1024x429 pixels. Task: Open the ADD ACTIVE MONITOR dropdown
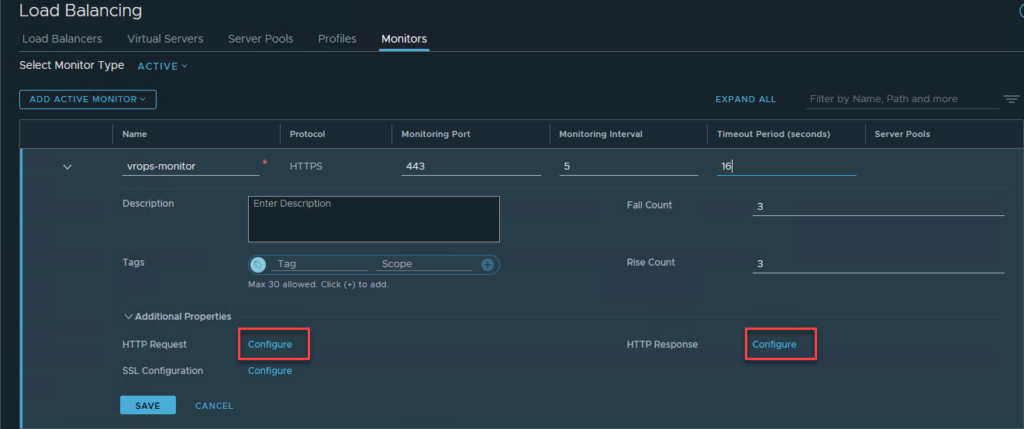pyautogui.click(x=88, y=99)
